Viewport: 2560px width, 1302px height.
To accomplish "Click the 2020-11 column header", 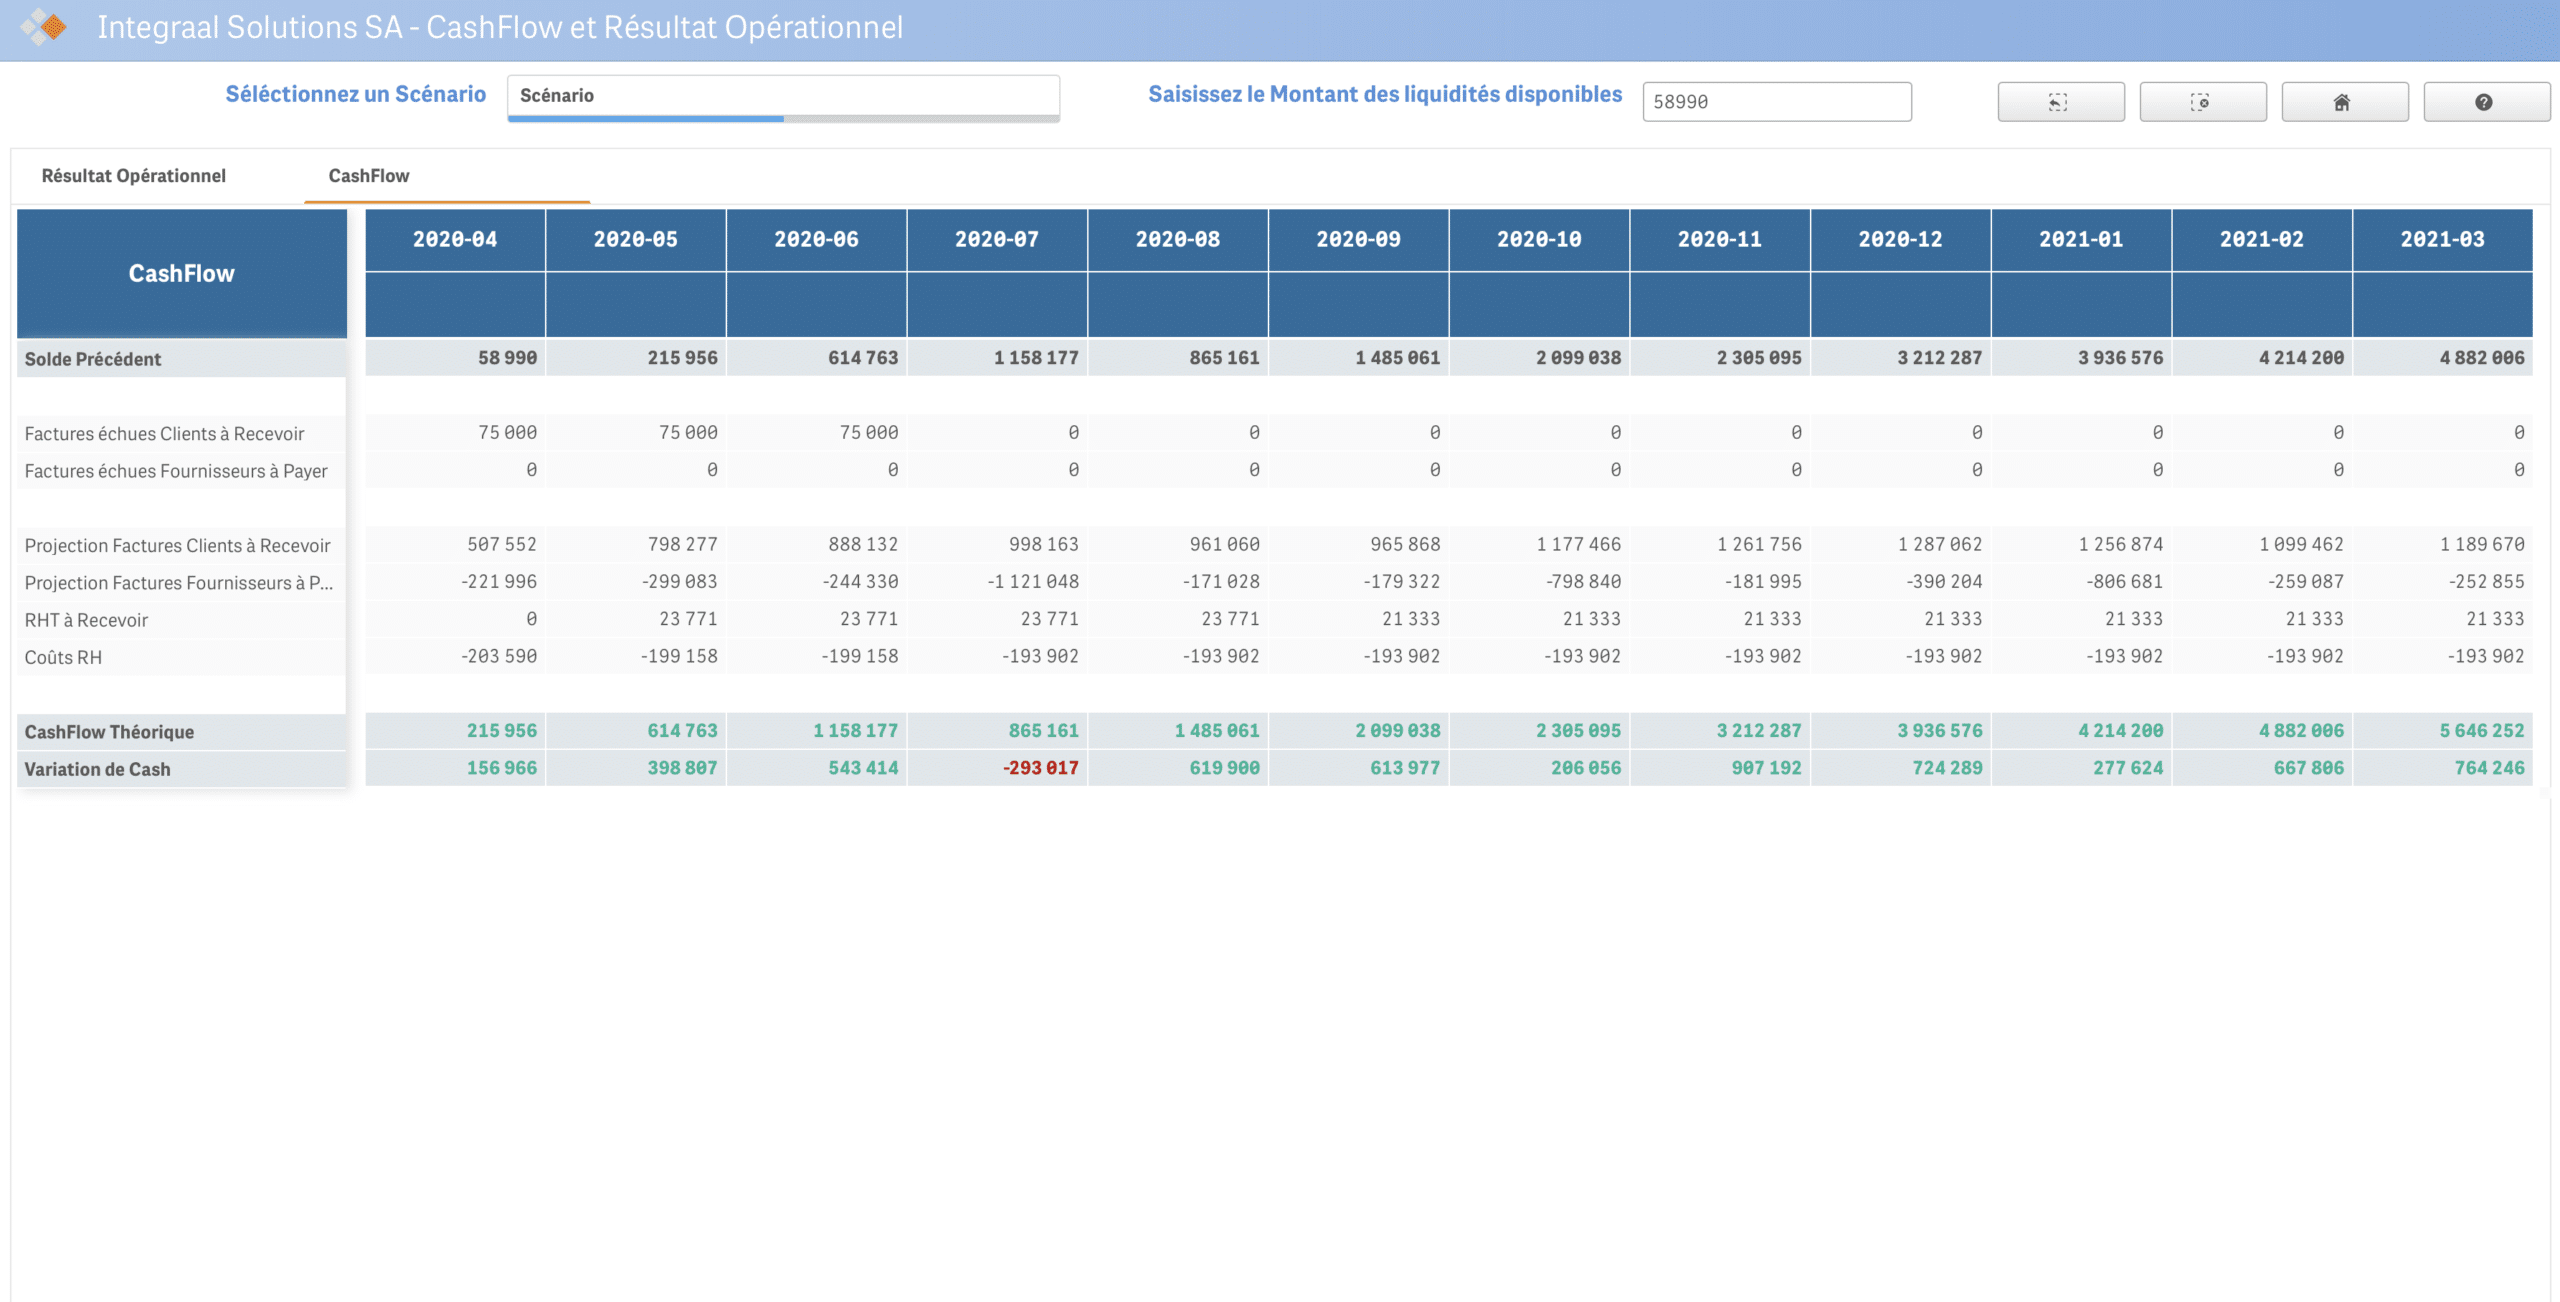I will click(1720, 240).
